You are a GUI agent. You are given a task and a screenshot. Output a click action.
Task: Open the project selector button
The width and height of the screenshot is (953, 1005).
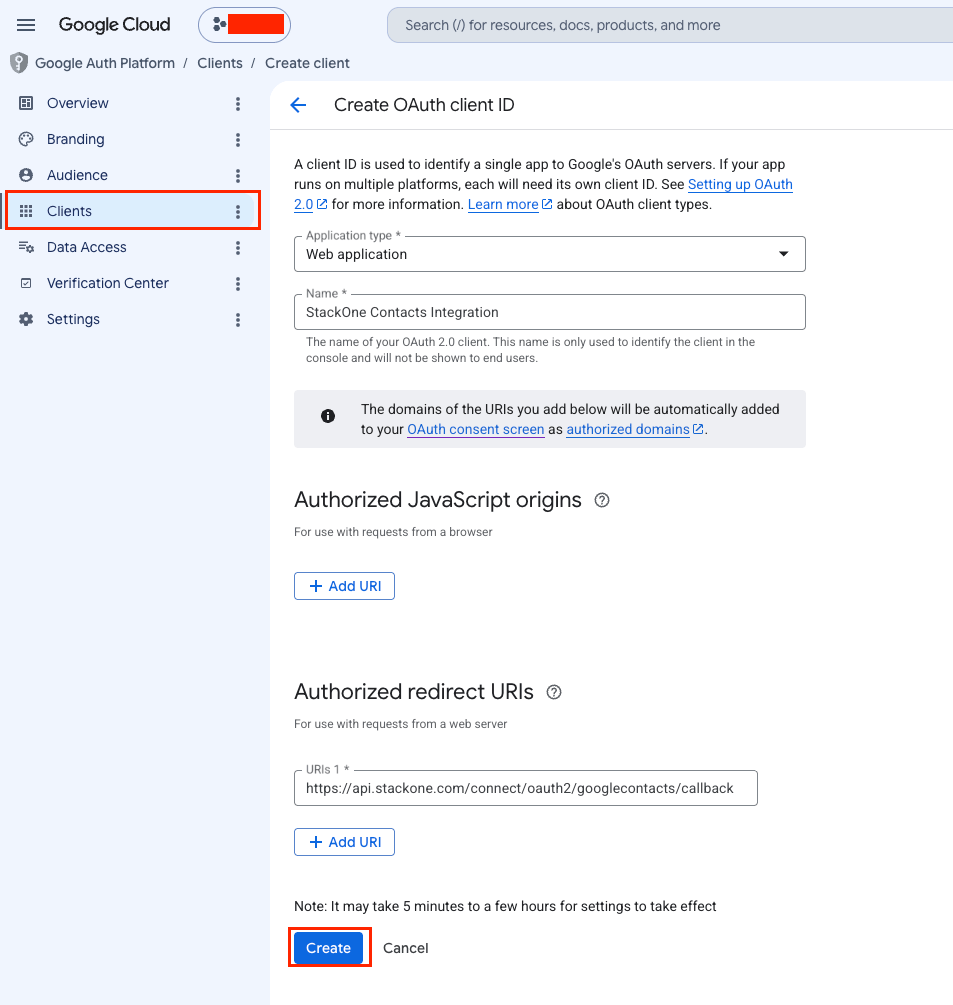tap(244, 25)
